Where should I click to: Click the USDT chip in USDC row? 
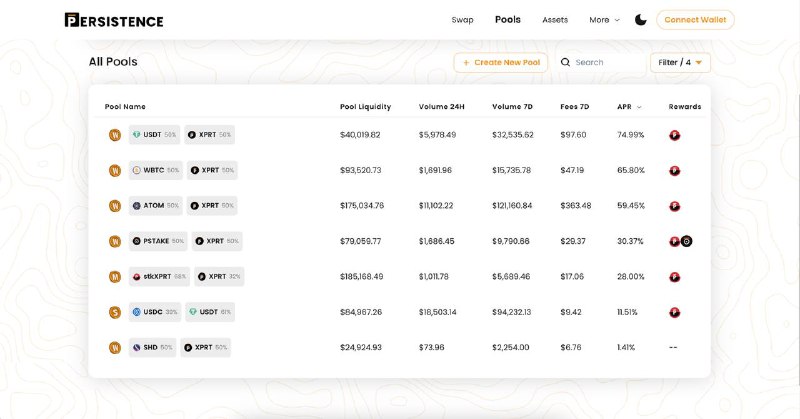[x=210, y=312]
